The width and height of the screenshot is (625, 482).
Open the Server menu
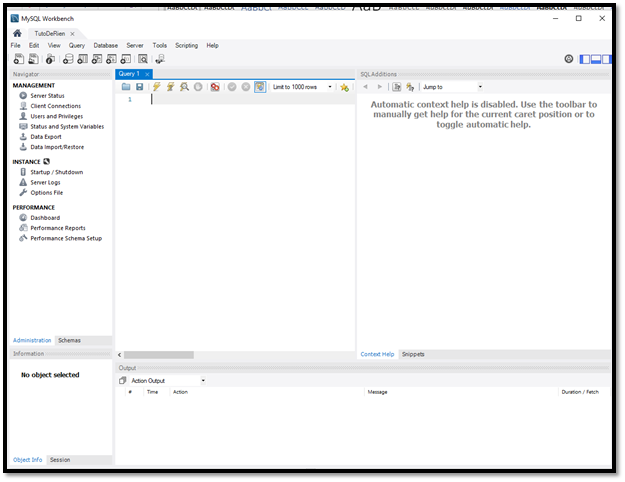tap(135, 45)
